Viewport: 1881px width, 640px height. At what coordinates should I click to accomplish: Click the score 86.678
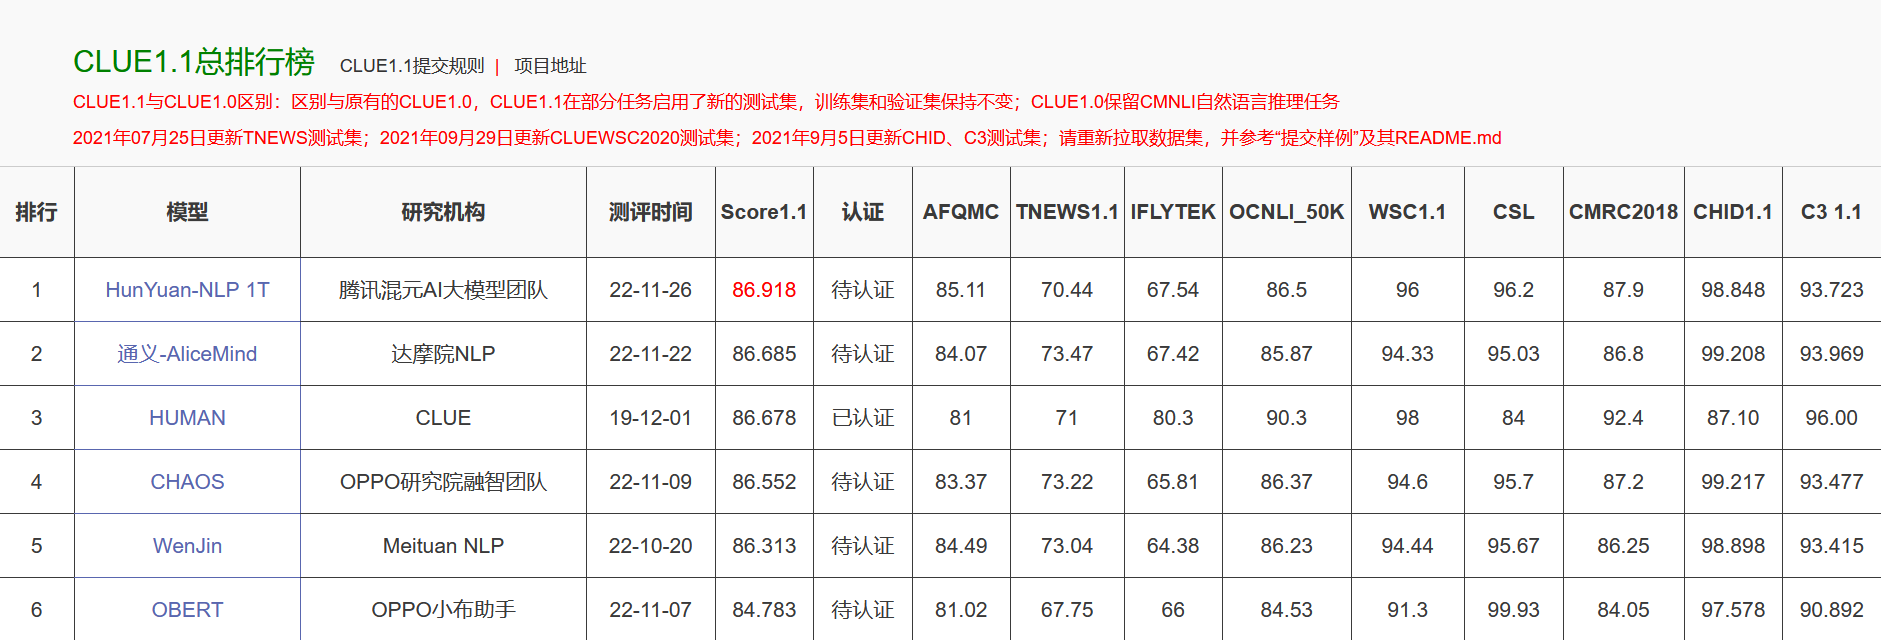point(764,418)
